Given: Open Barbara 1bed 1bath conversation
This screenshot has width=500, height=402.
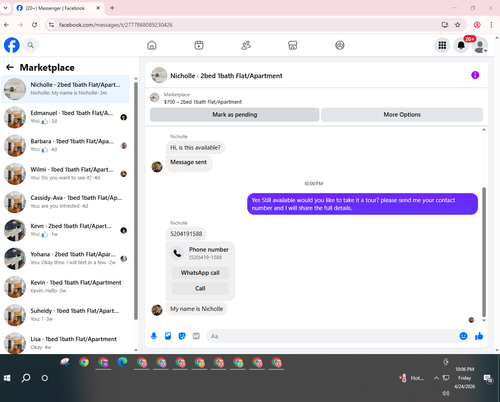Looking at the screenshot, I should pyautogui.click(x=66, y=145).
